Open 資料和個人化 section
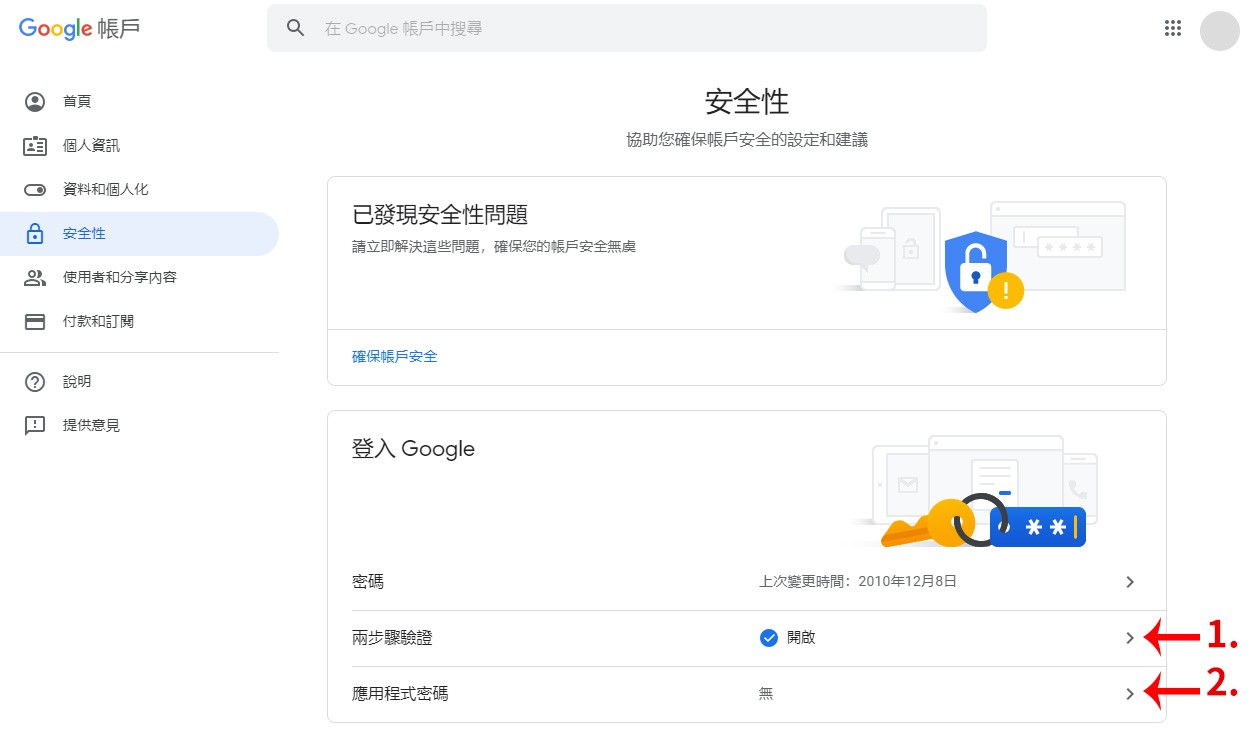 click(x=139, y=190)
